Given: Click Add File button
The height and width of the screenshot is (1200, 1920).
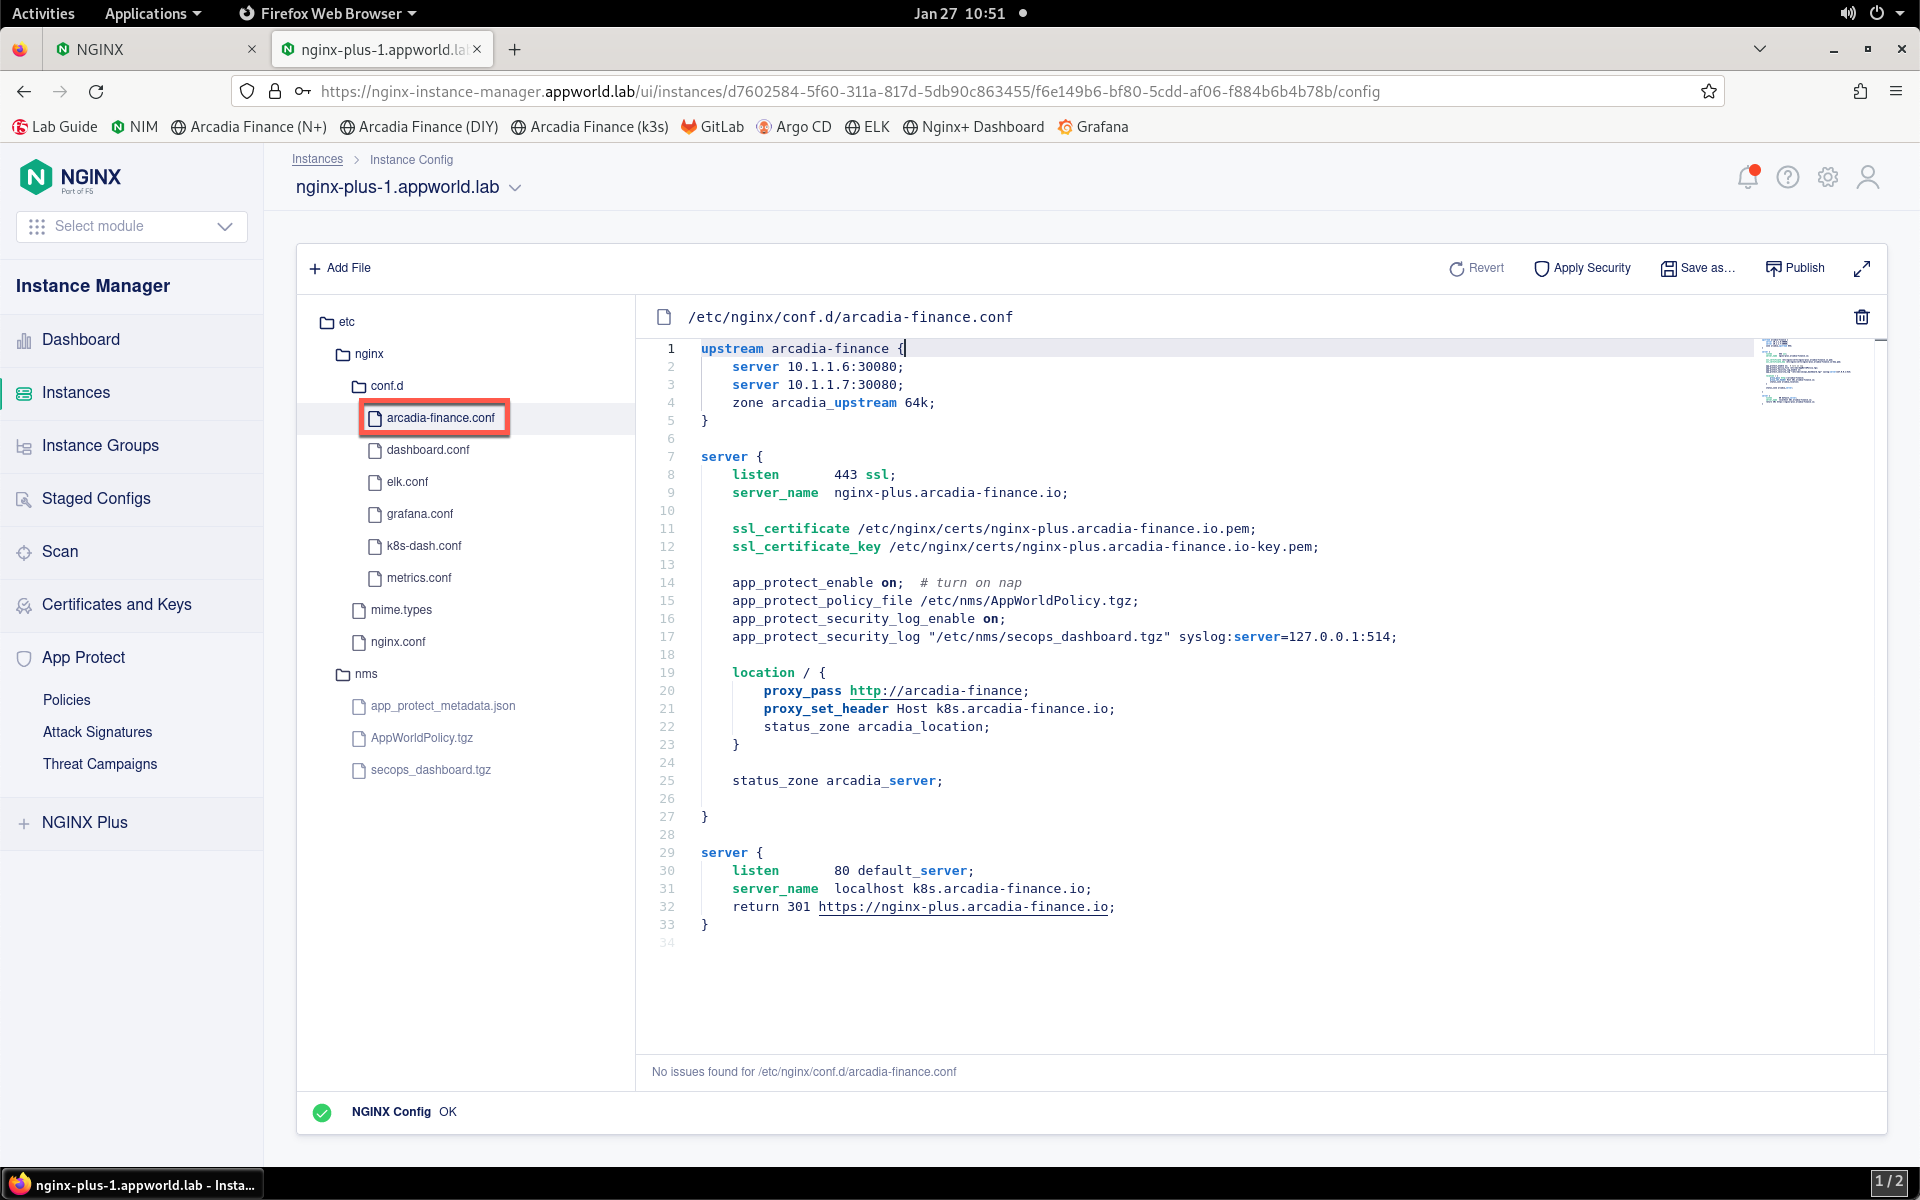Looking at the screenshot, I should click(x=340, y=268).
